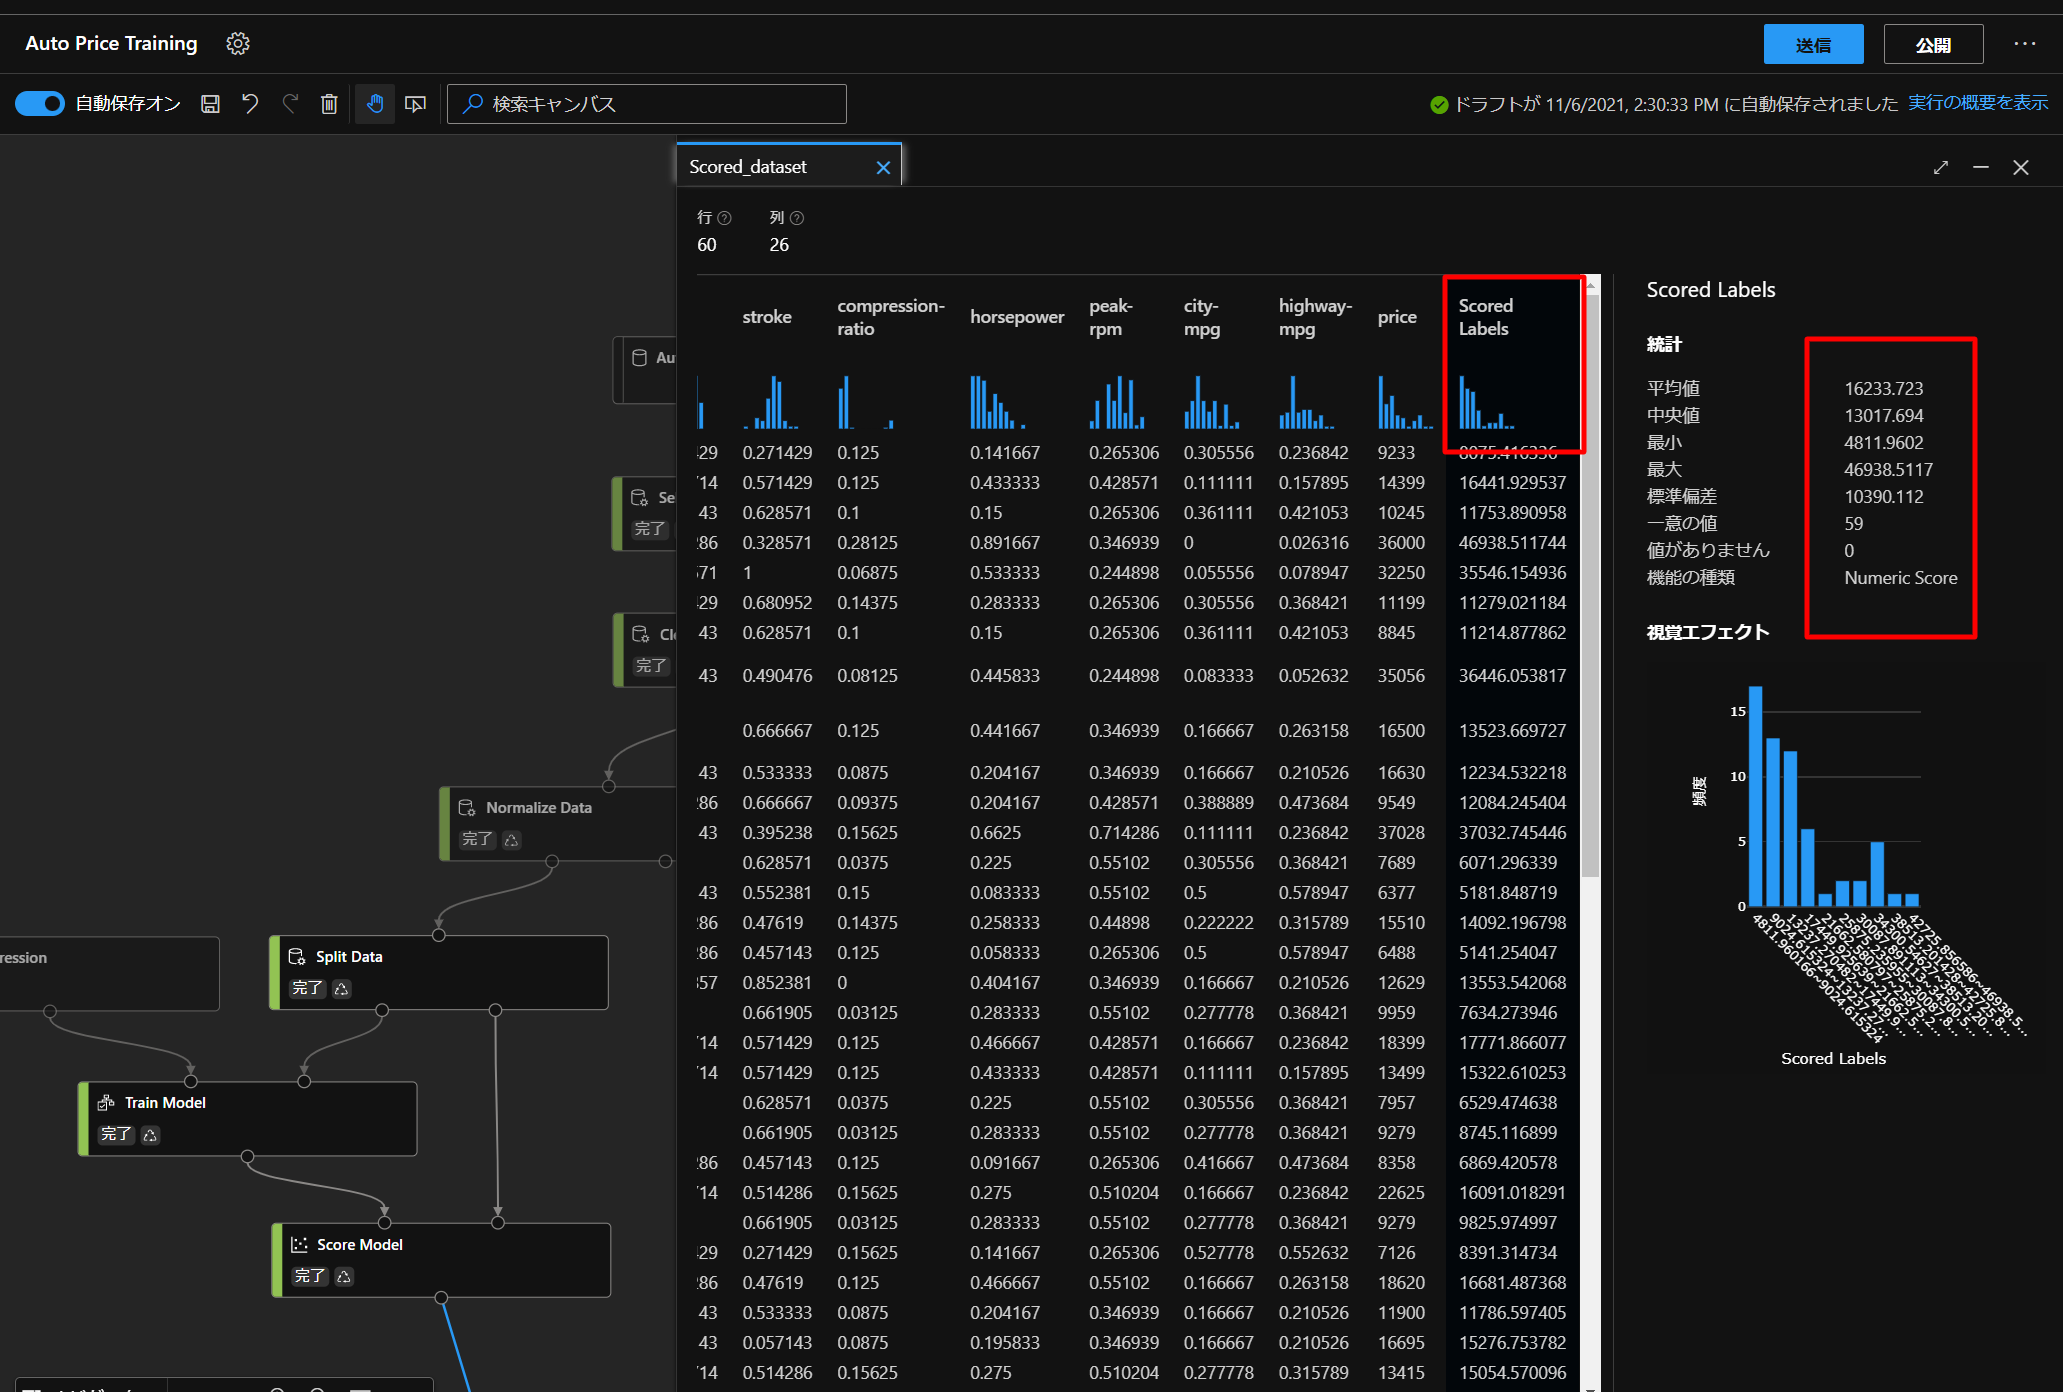This screenshot has height=1392, width=2063.
Task: Select the pan hand tool
Action: (375, 104)
